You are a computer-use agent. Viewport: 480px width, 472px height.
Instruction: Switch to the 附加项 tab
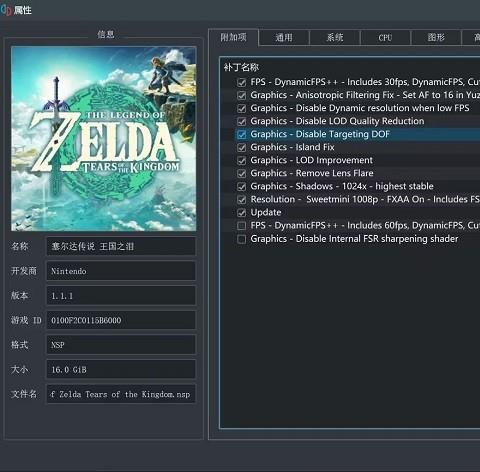234,37
